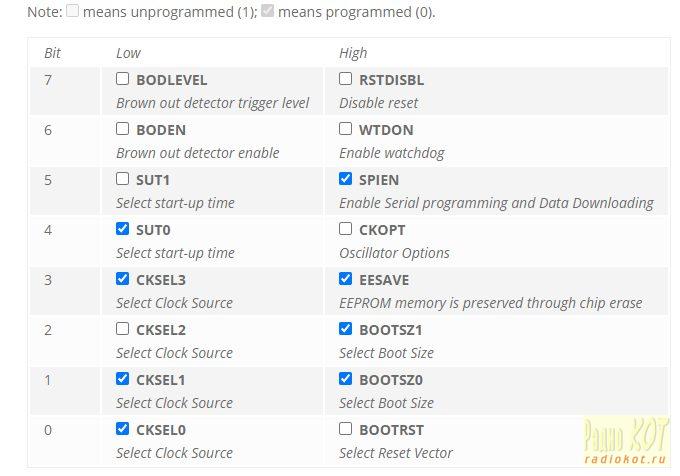
Task: Uncheck the SPIEN serial programming checkbox
Action: point(345,179)
